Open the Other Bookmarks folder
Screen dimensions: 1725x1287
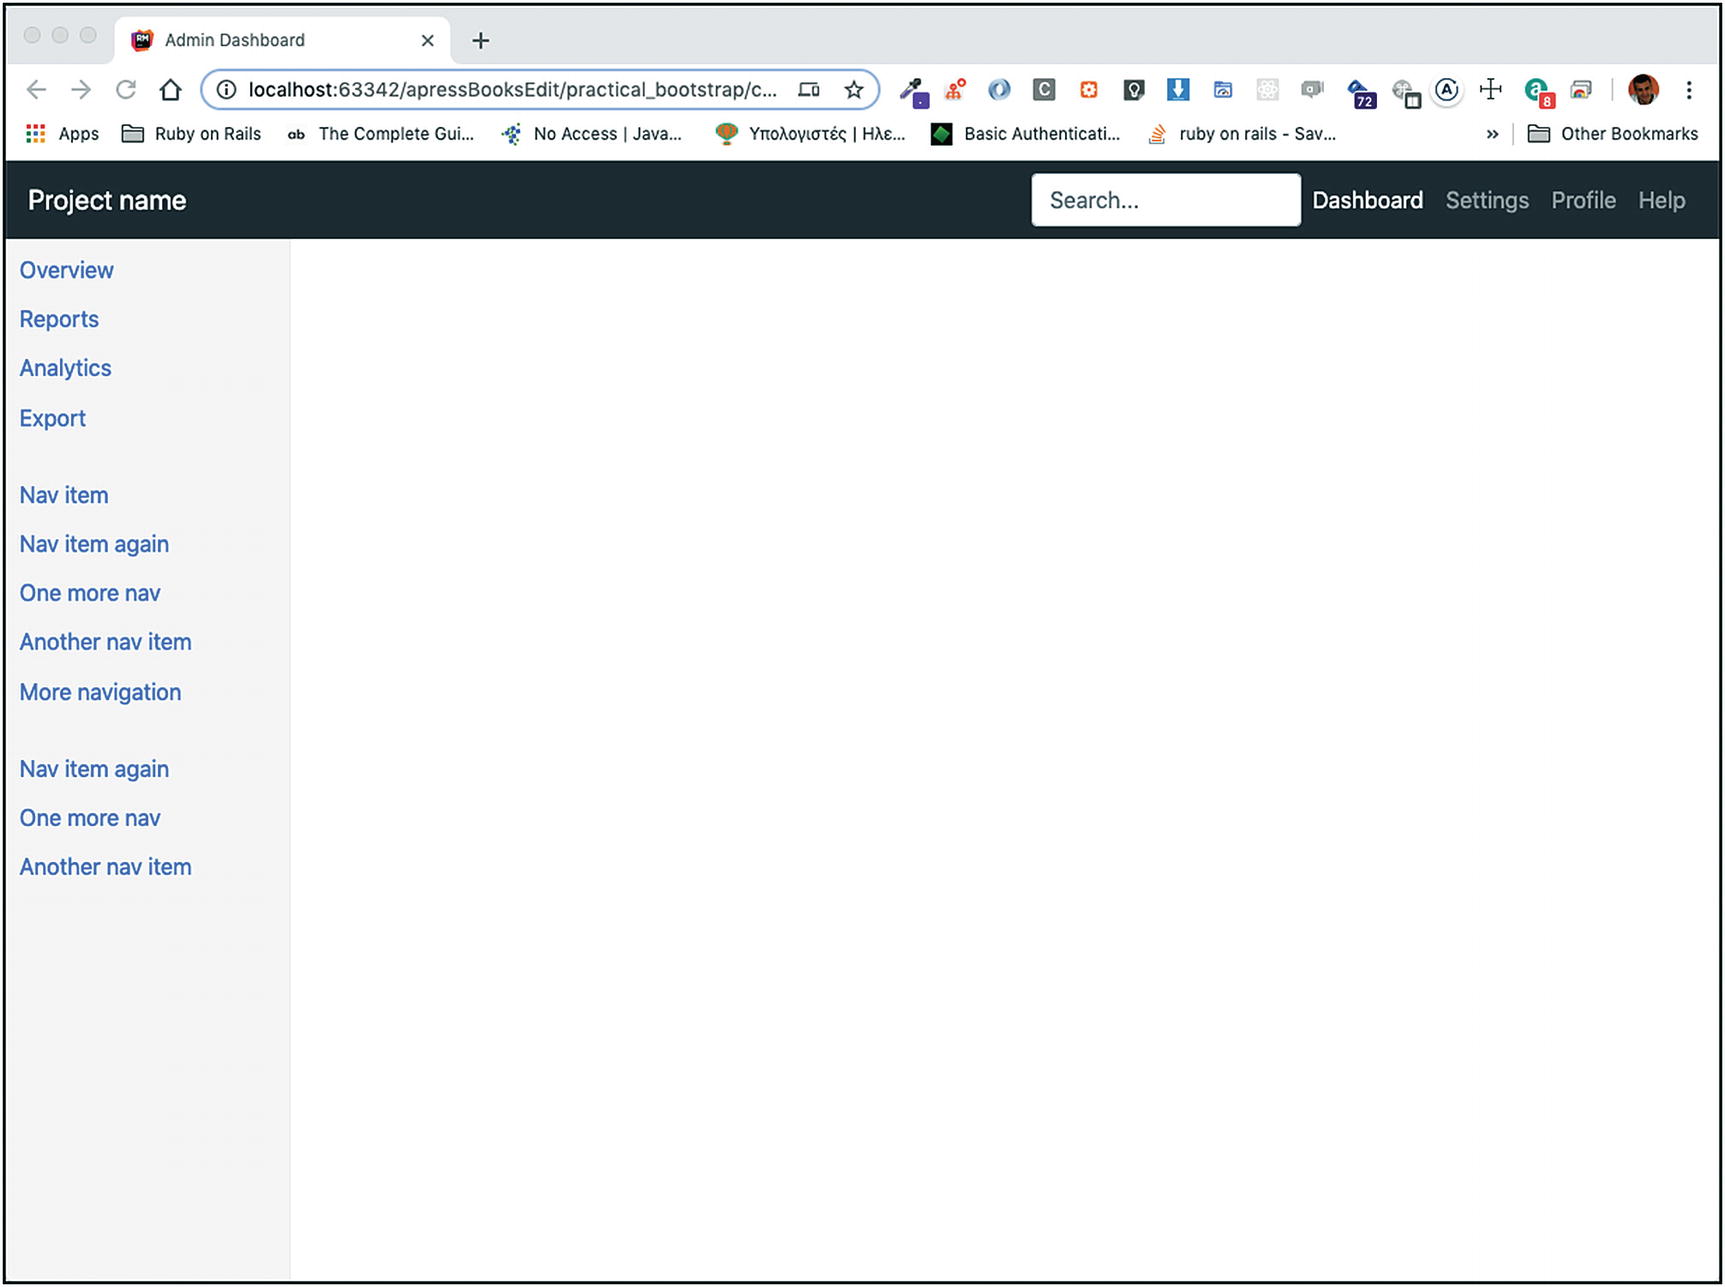pyautogui.click(x=1612, y=134)
